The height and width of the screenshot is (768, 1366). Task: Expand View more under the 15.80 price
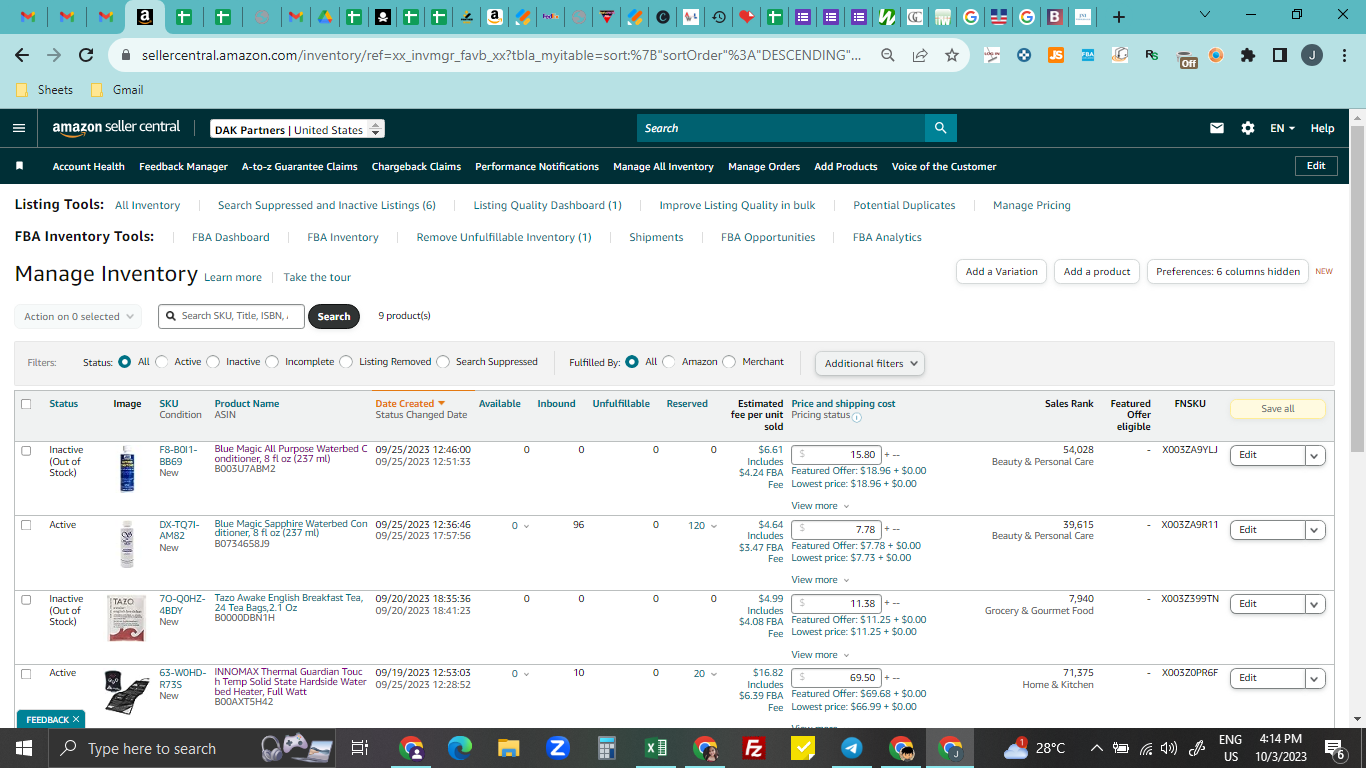click(x=820, y=506)
